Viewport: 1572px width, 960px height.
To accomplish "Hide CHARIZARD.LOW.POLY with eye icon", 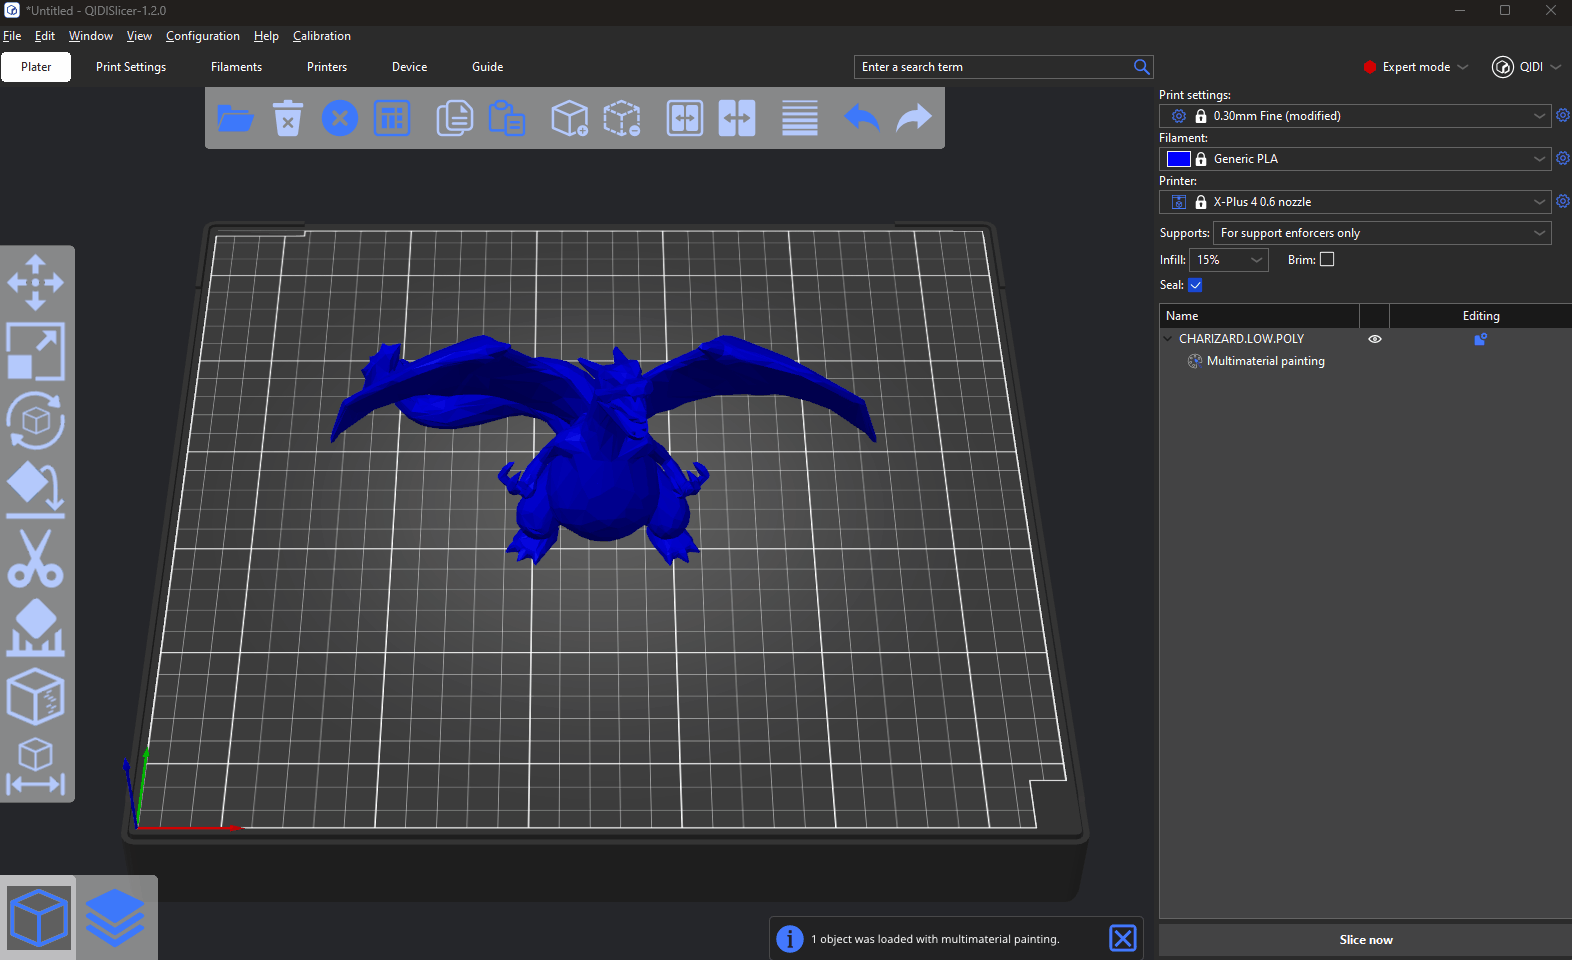I will pos(1375,339).
